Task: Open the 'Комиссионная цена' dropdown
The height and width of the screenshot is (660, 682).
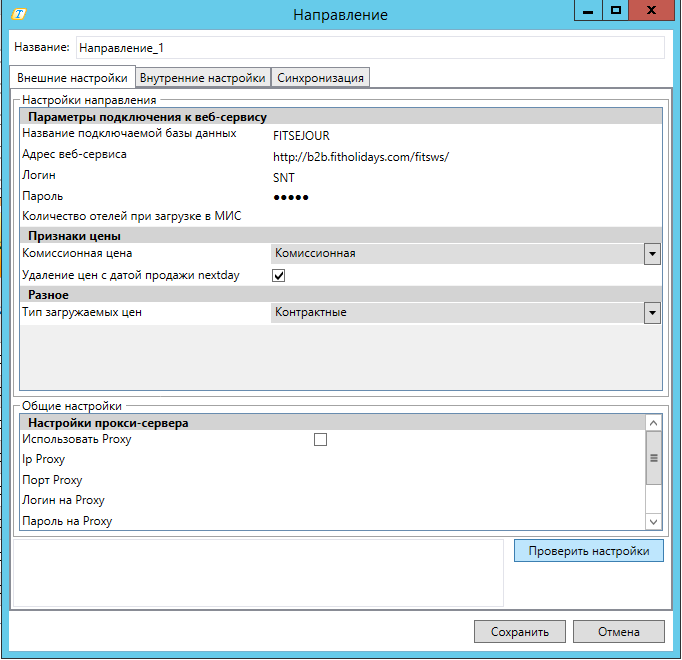Action: [652, 254]
